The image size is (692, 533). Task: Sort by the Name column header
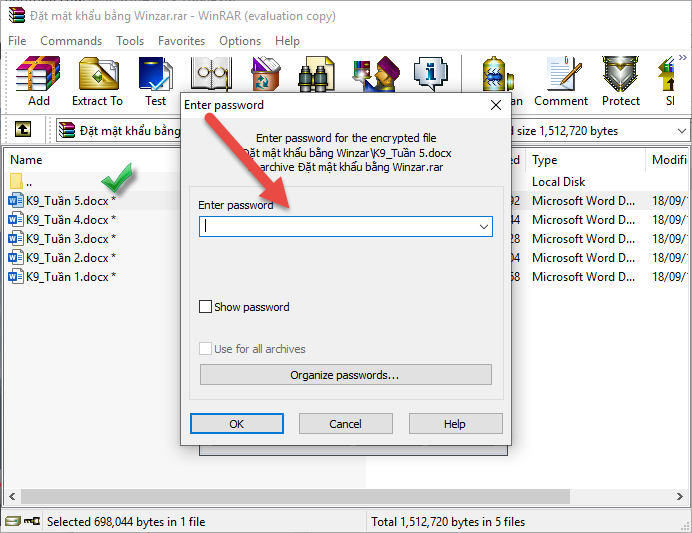tap(26, 160)
